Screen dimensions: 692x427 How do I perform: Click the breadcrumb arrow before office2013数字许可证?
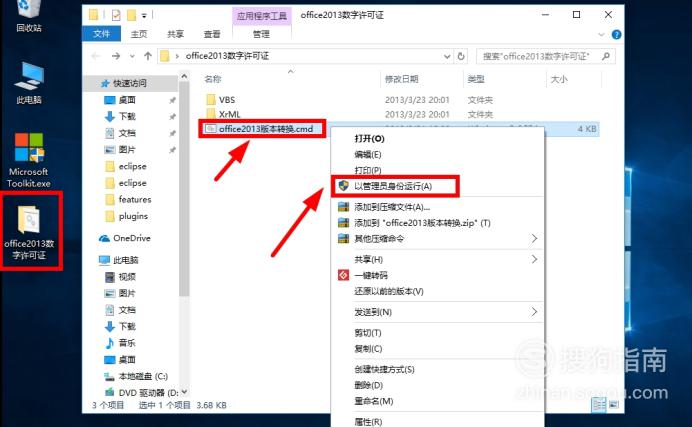tap(177, 56)
